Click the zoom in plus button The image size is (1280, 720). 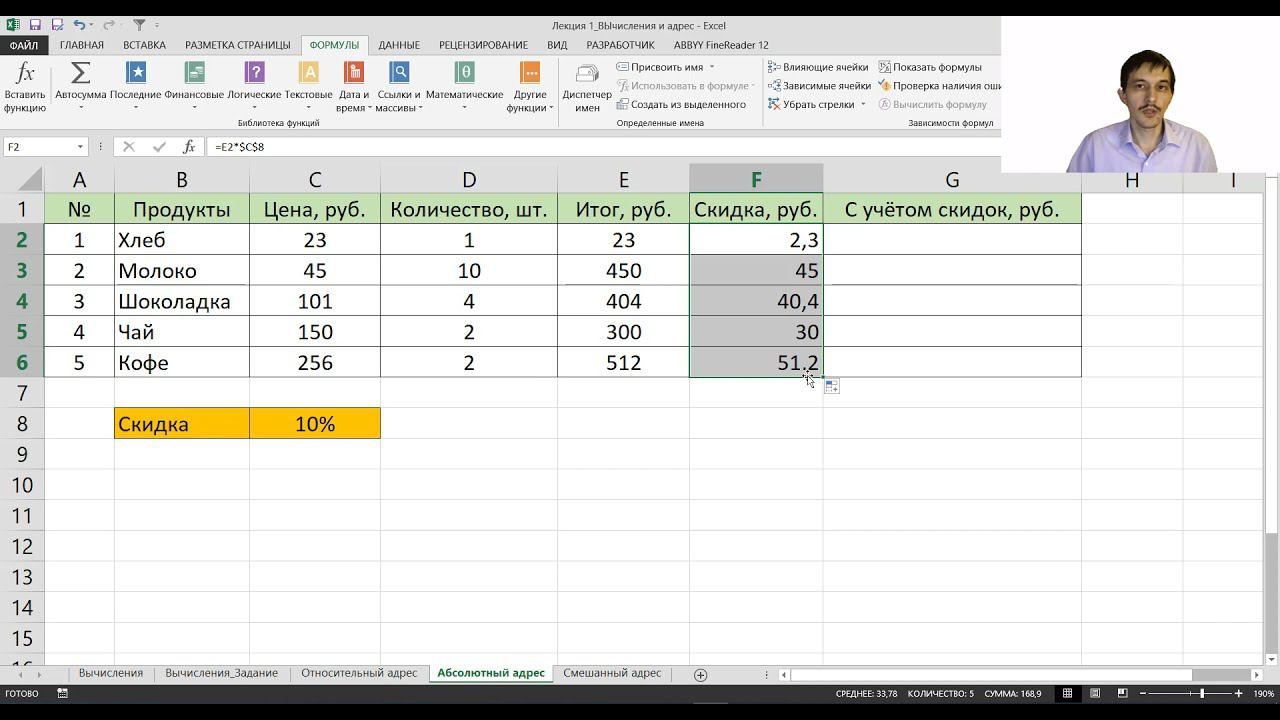(x=1239, y=693)
